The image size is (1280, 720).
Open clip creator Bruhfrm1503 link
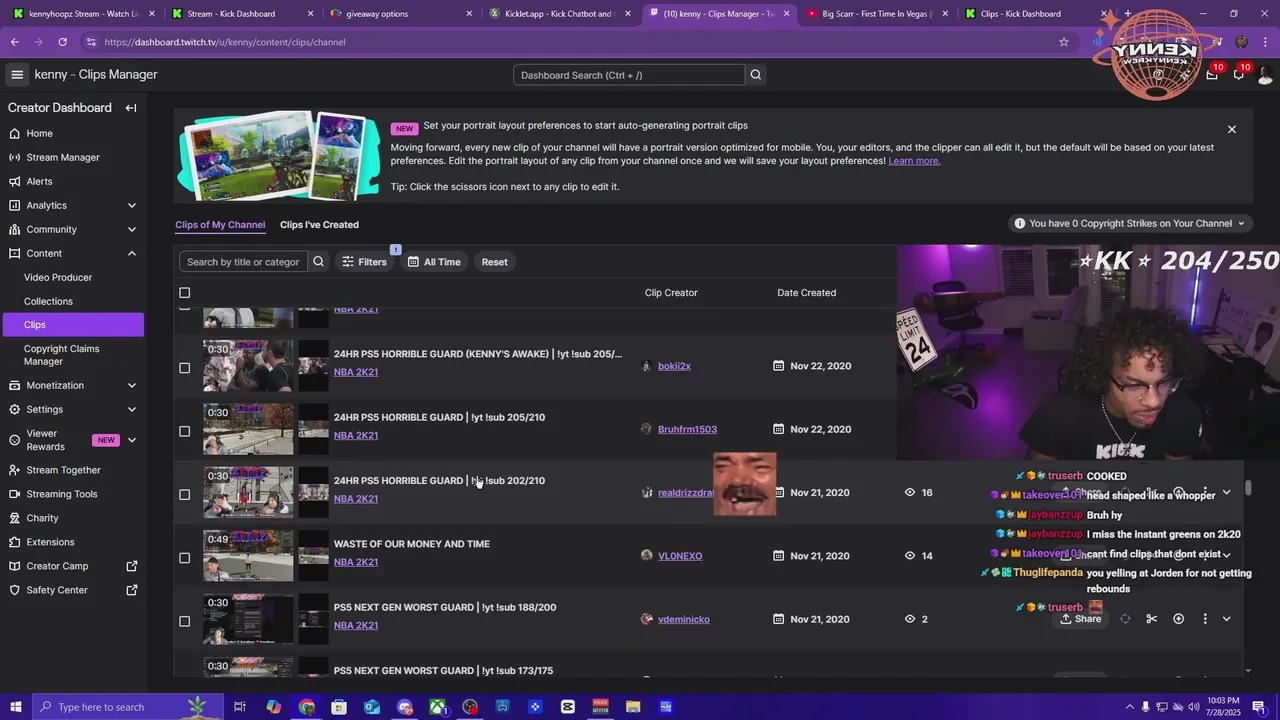coord(687,429)
